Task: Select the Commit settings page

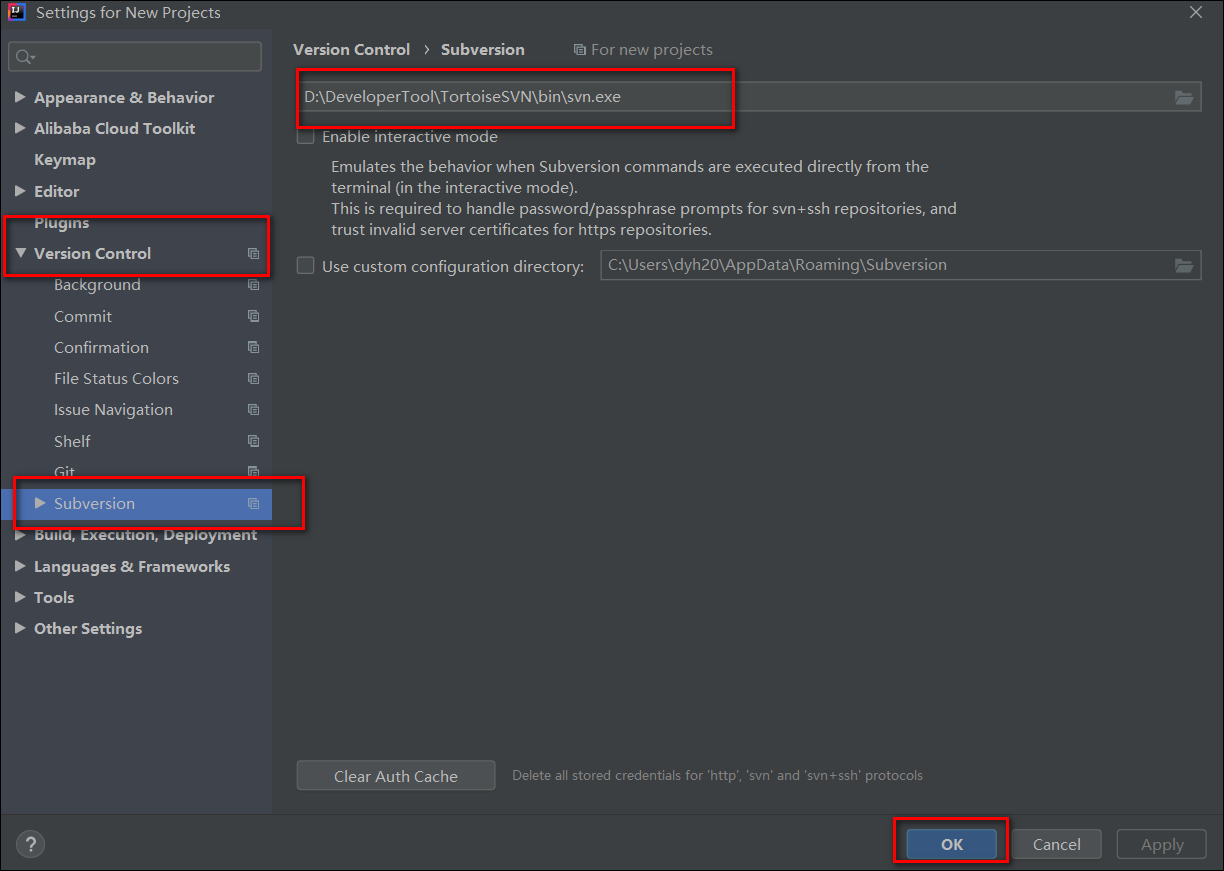Action: pos(83,316)
